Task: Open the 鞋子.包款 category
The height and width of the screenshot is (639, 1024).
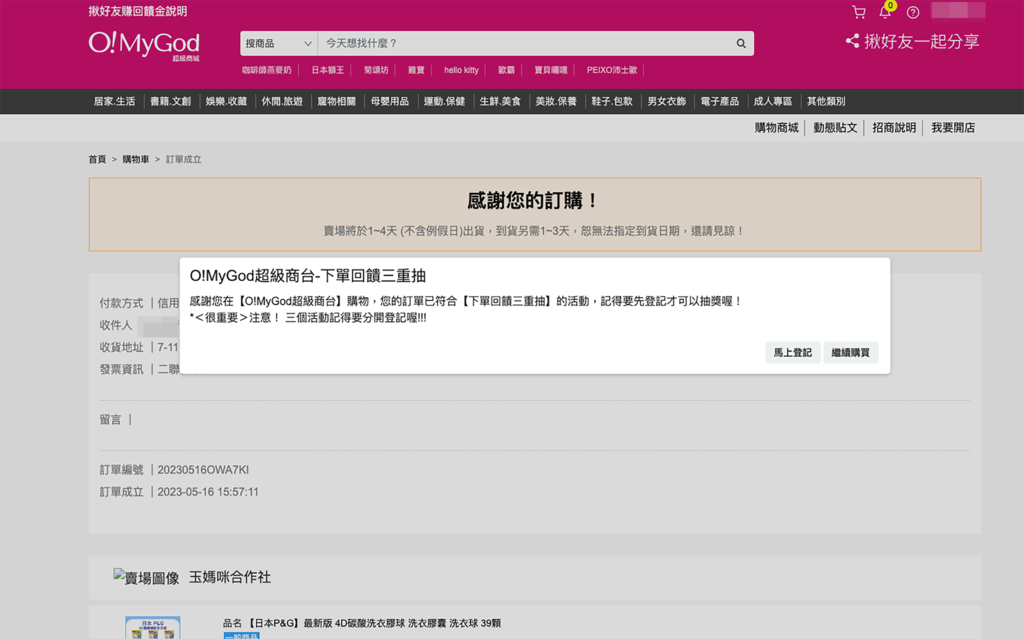Action: pyautogui.click(x=612, y=101)
